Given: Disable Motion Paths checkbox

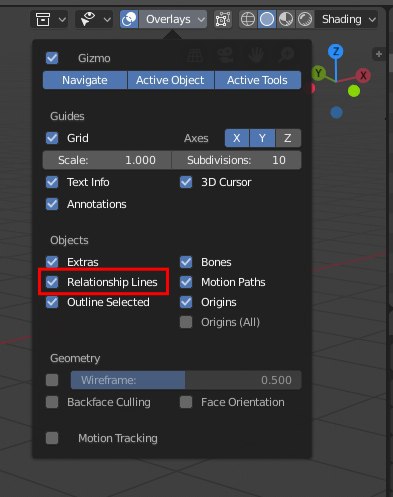Looking at the screenshot, I should [x=186, y=282].
